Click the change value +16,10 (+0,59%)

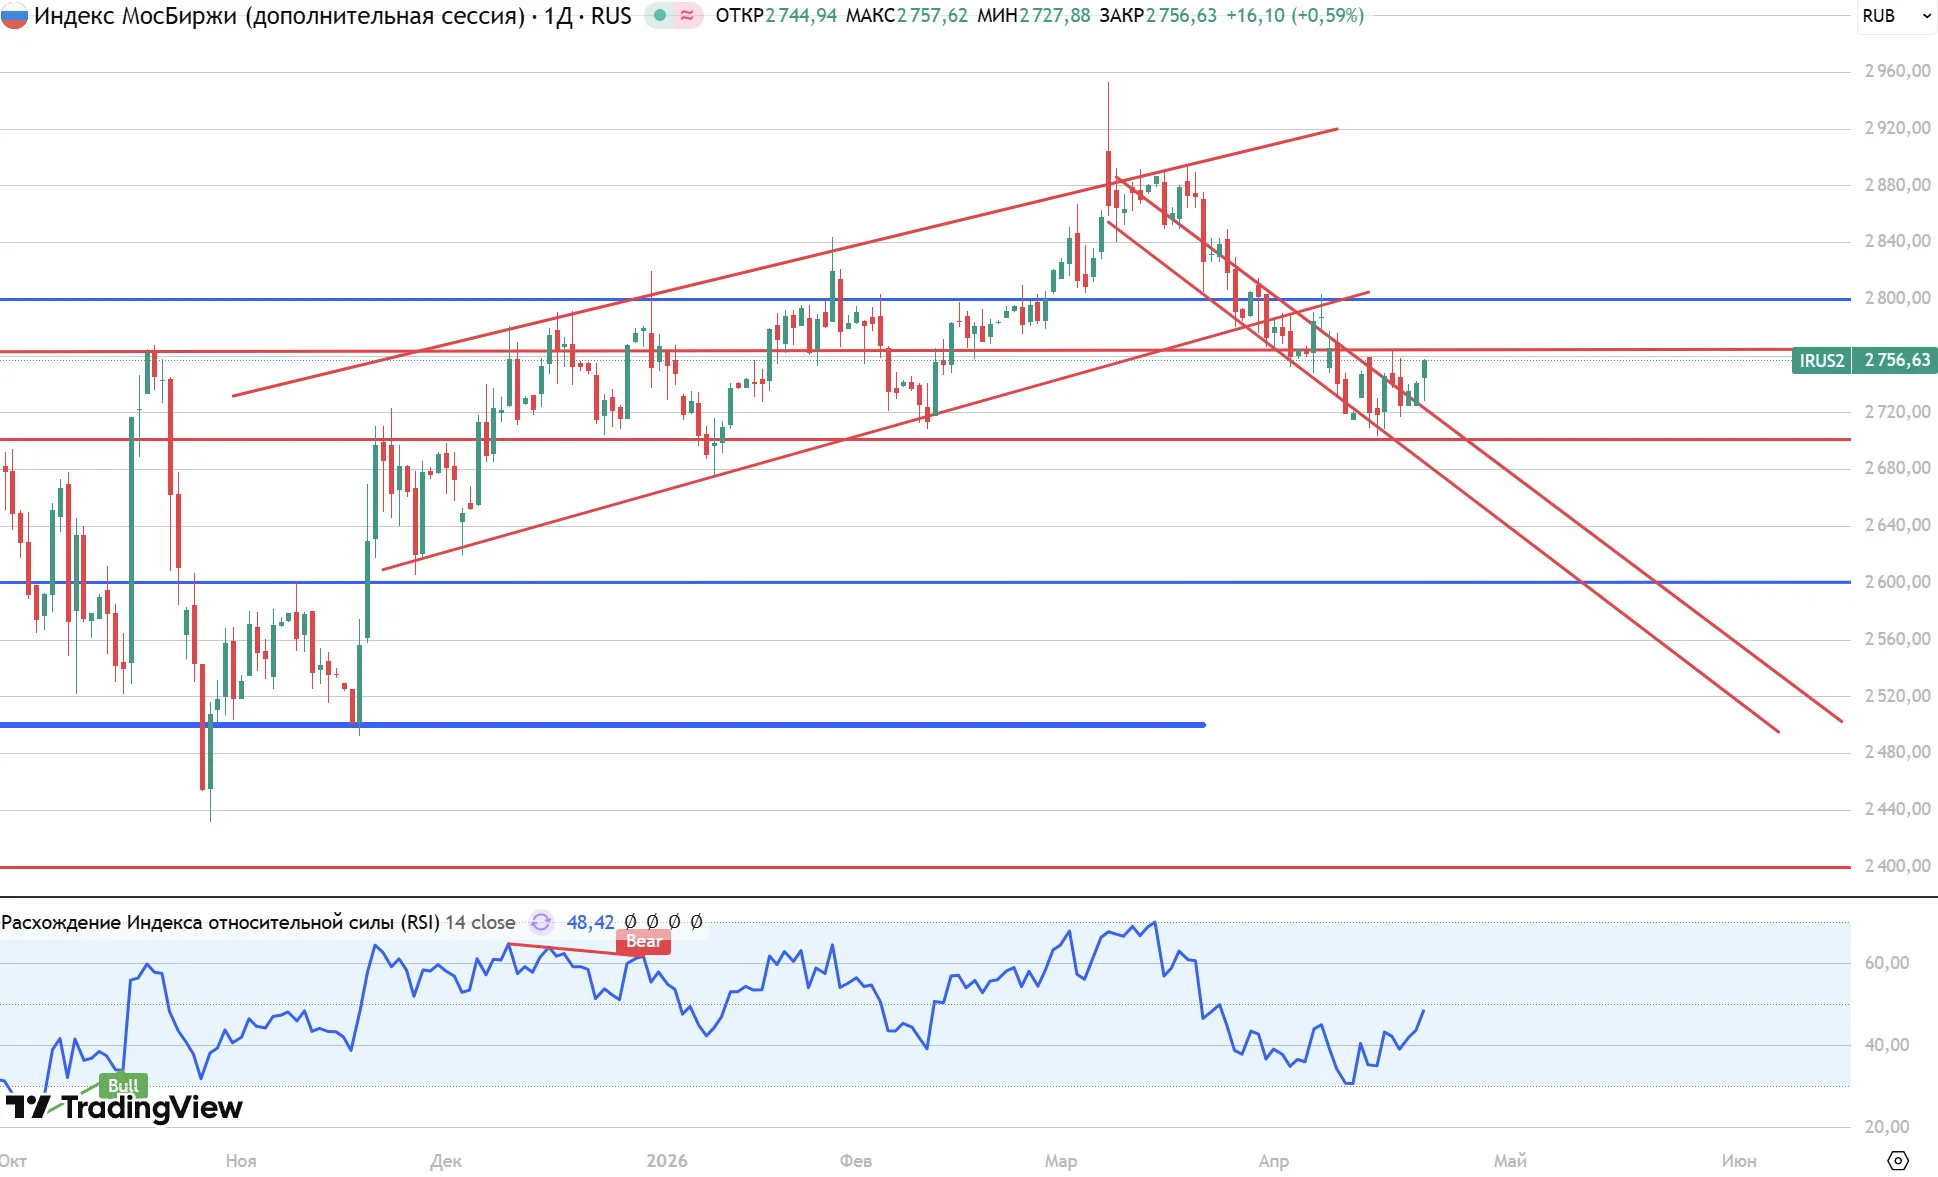point(1295,16)
